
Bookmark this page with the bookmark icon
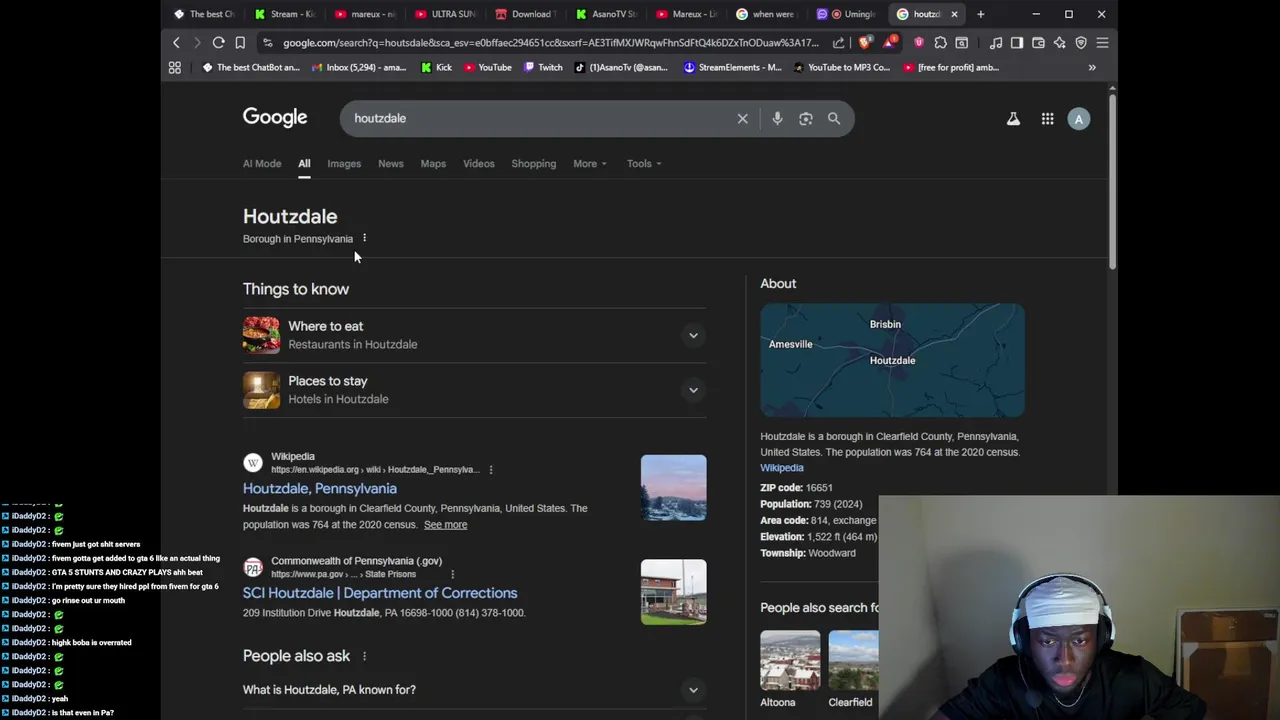pyautogui.click(x=240, y=43)
